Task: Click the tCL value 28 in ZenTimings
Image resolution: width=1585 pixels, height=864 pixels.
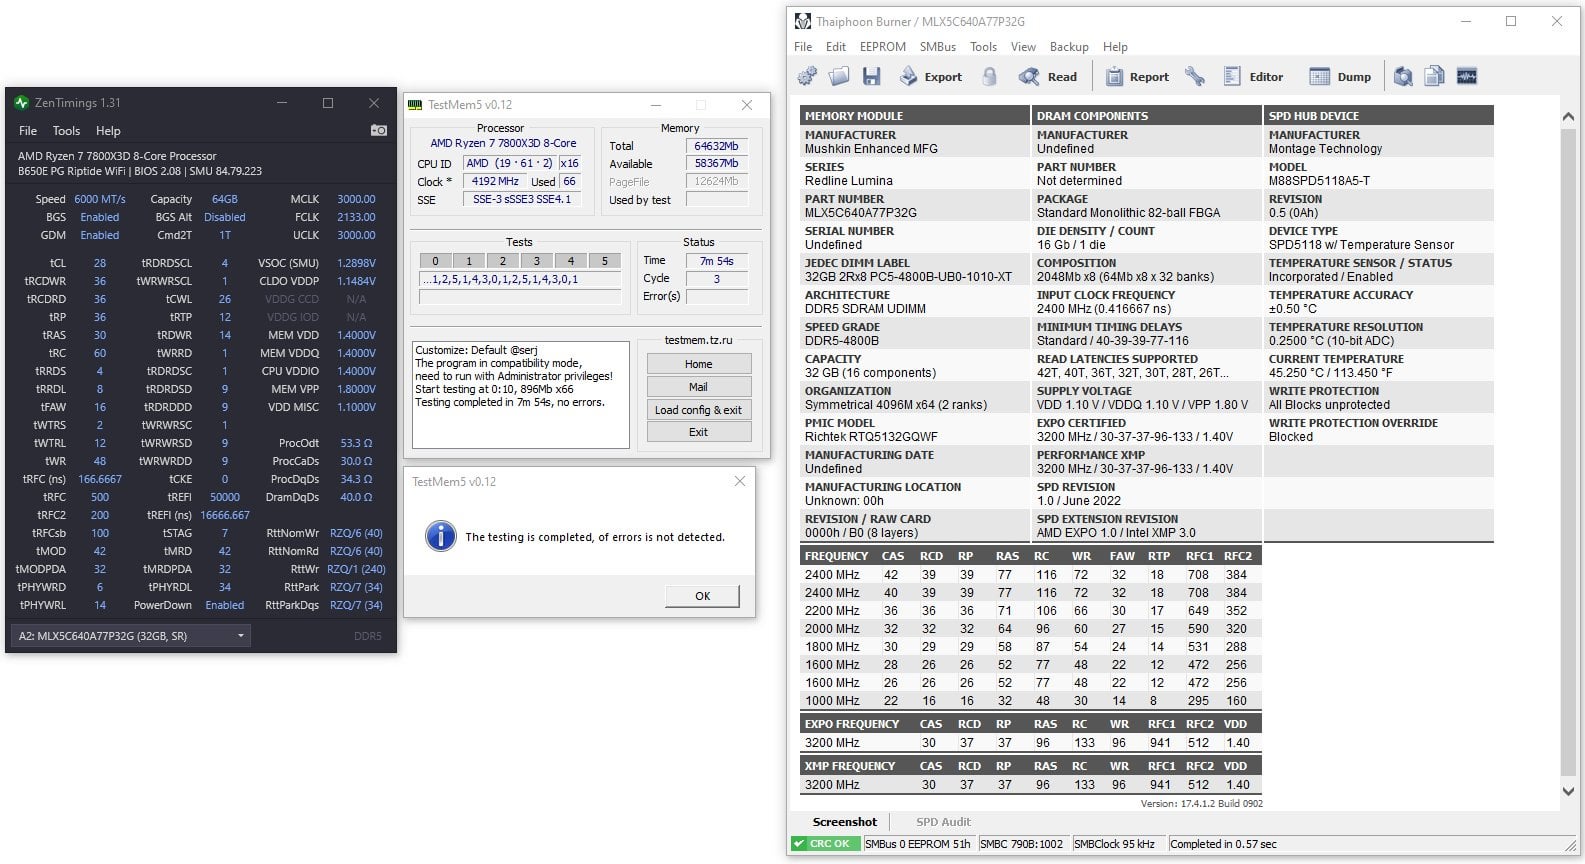Action: pyautogui.click(x=100, y=263)
